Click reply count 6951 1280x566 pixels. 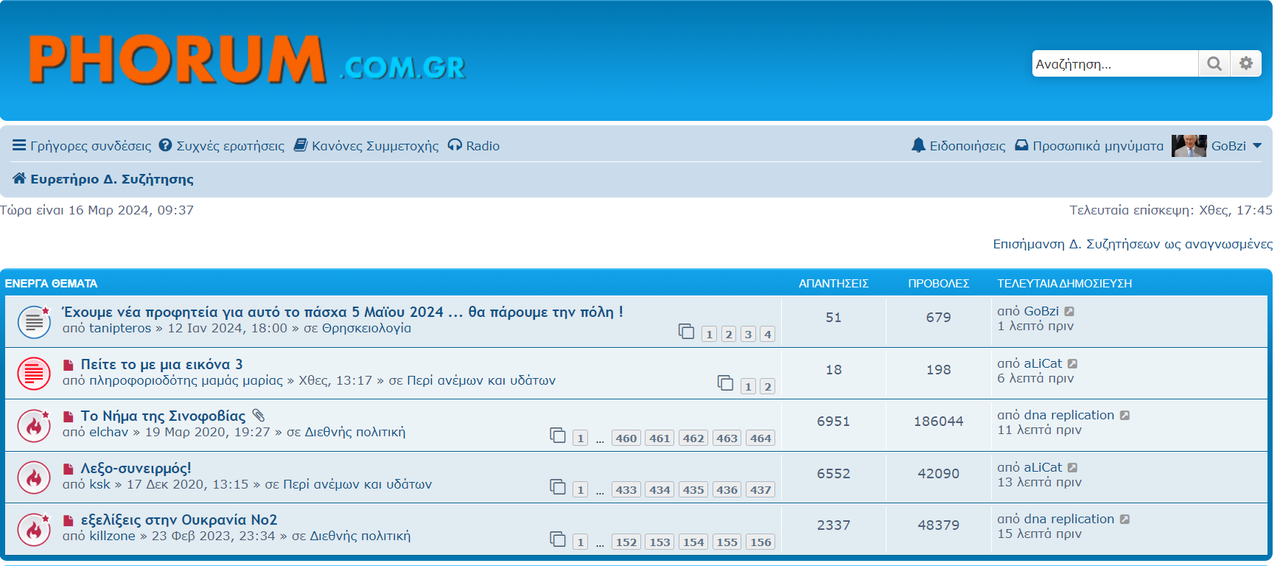click(833, 422)
